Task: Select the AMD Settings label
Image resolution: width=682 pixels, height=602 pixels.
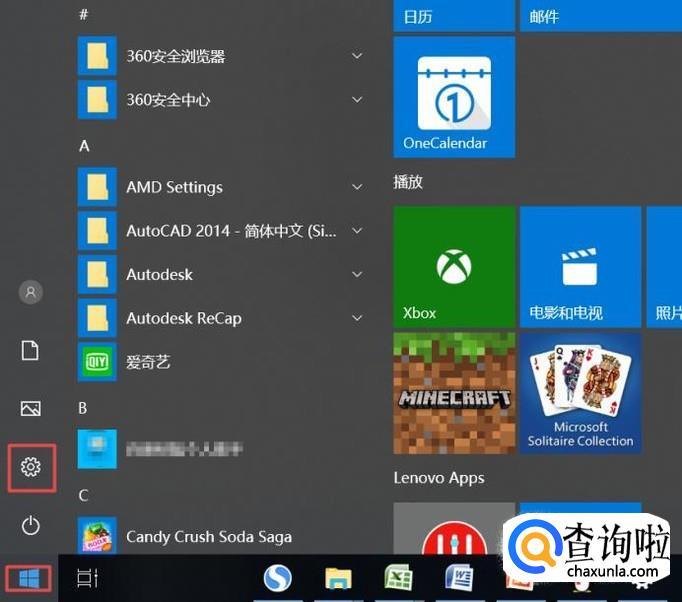Action: 174,187
